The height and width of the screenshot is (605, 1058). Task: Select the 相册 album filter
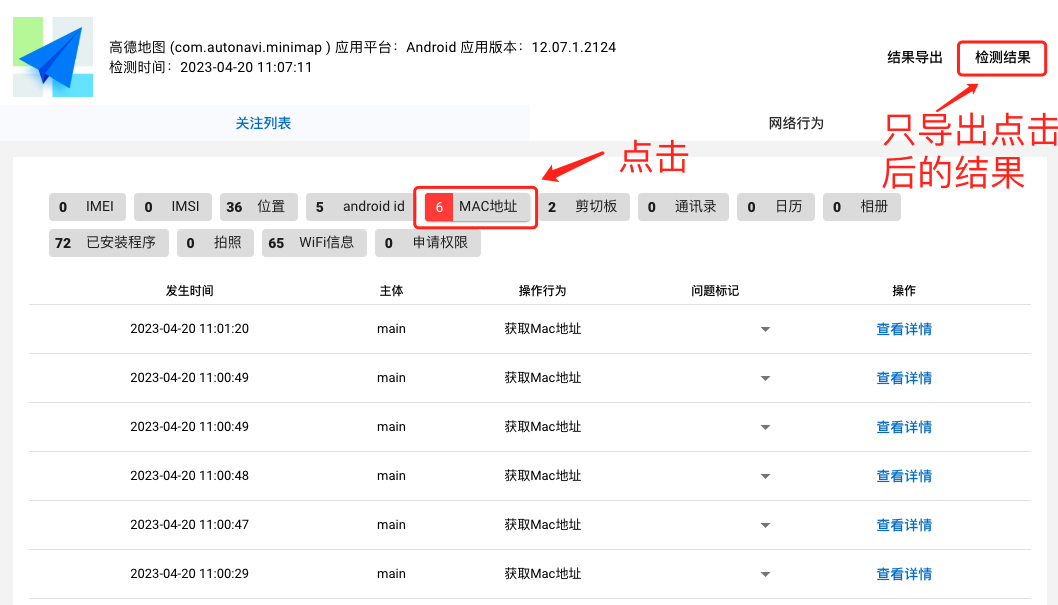coord(861,206)
